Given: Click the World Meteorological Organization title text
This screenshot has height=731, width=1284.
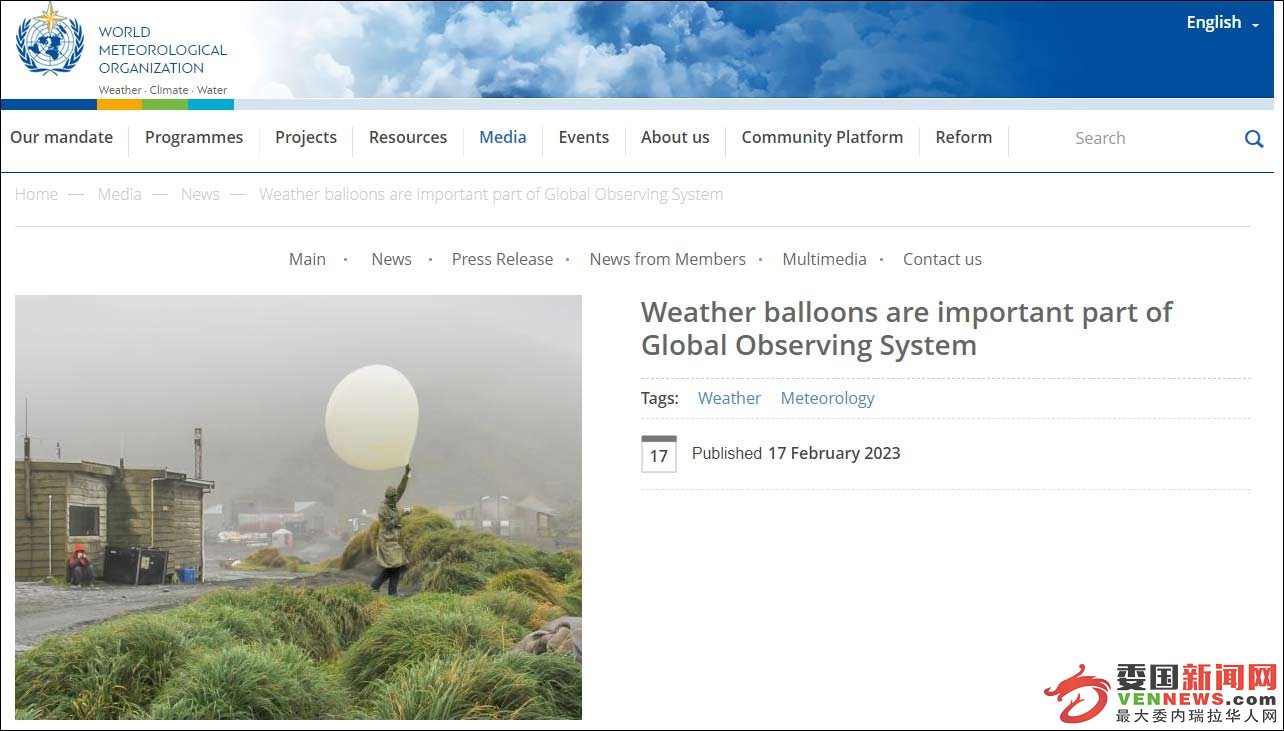Looking at the screenshot, I should pos(162,50).
